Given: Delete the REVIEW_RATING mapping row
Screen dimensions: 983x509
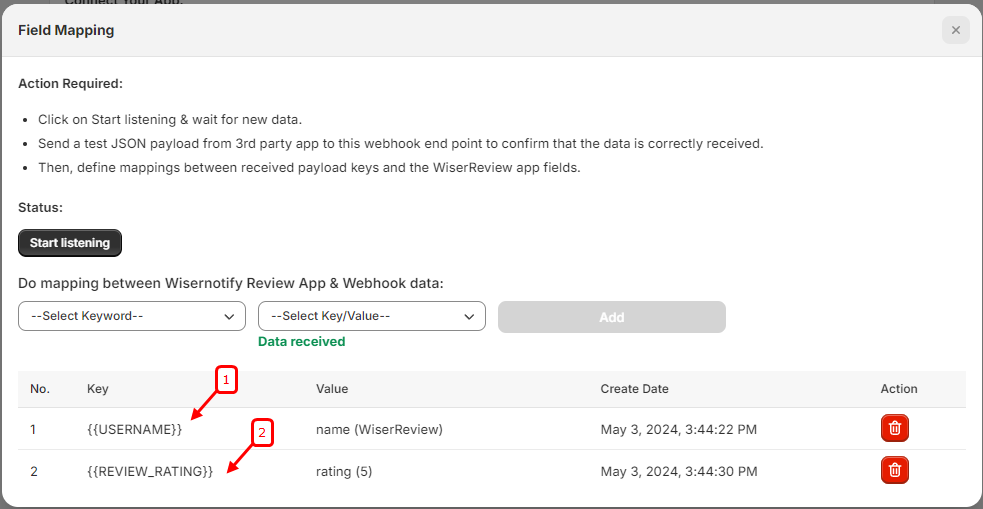Looking at the screenshot, I should point(895,470).
